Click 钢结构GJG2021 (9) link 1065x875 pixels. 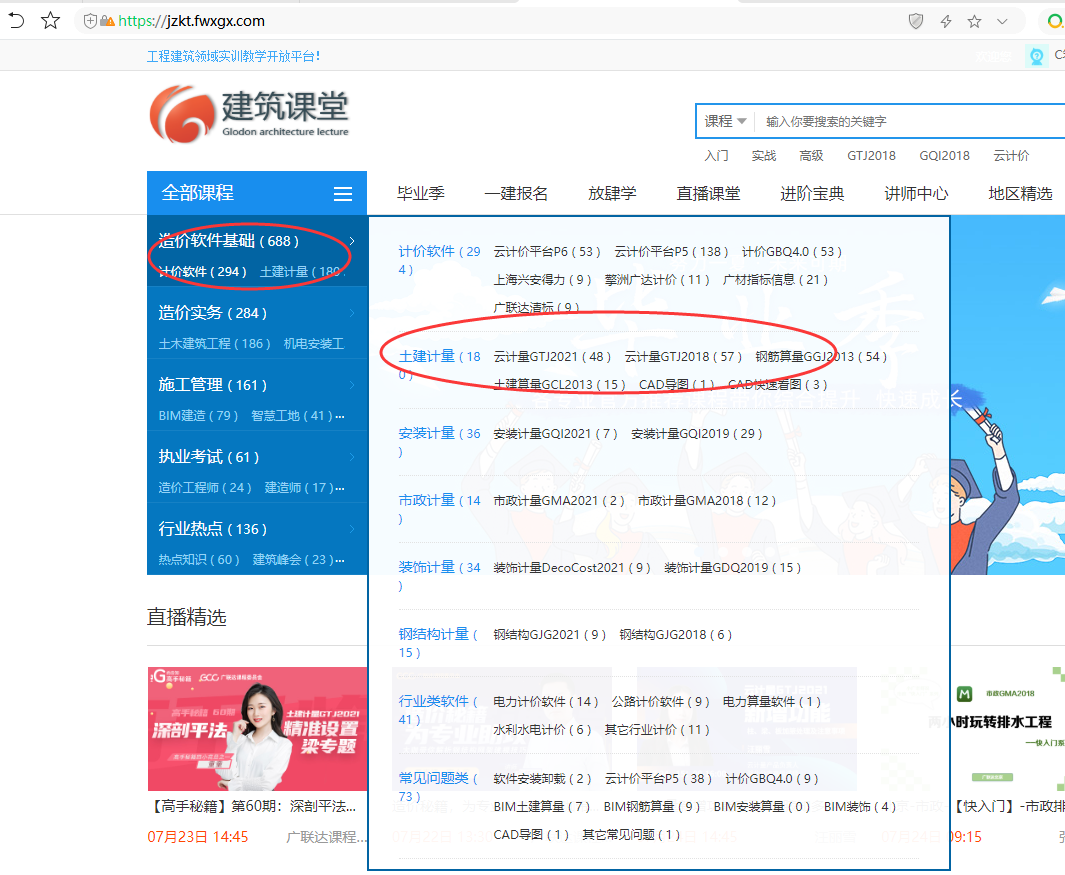[549, 635]
